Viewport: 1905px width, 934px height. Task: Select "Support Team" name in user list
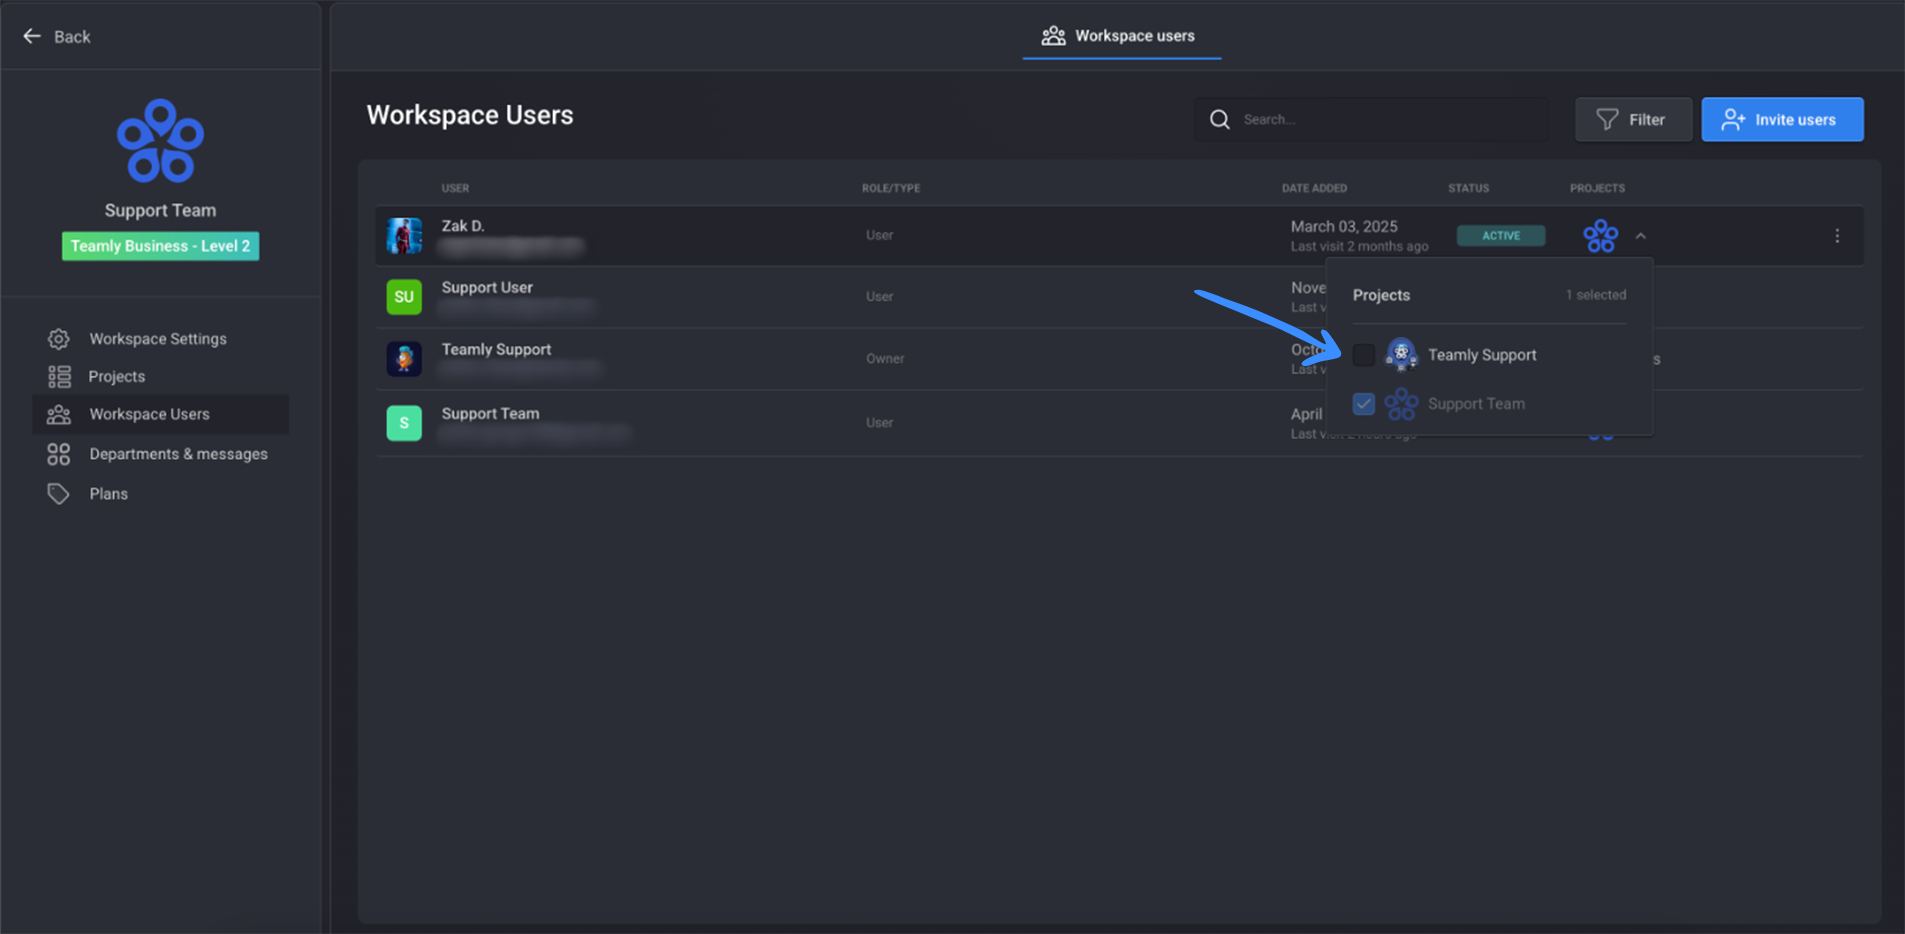click(x=490, y=413)
